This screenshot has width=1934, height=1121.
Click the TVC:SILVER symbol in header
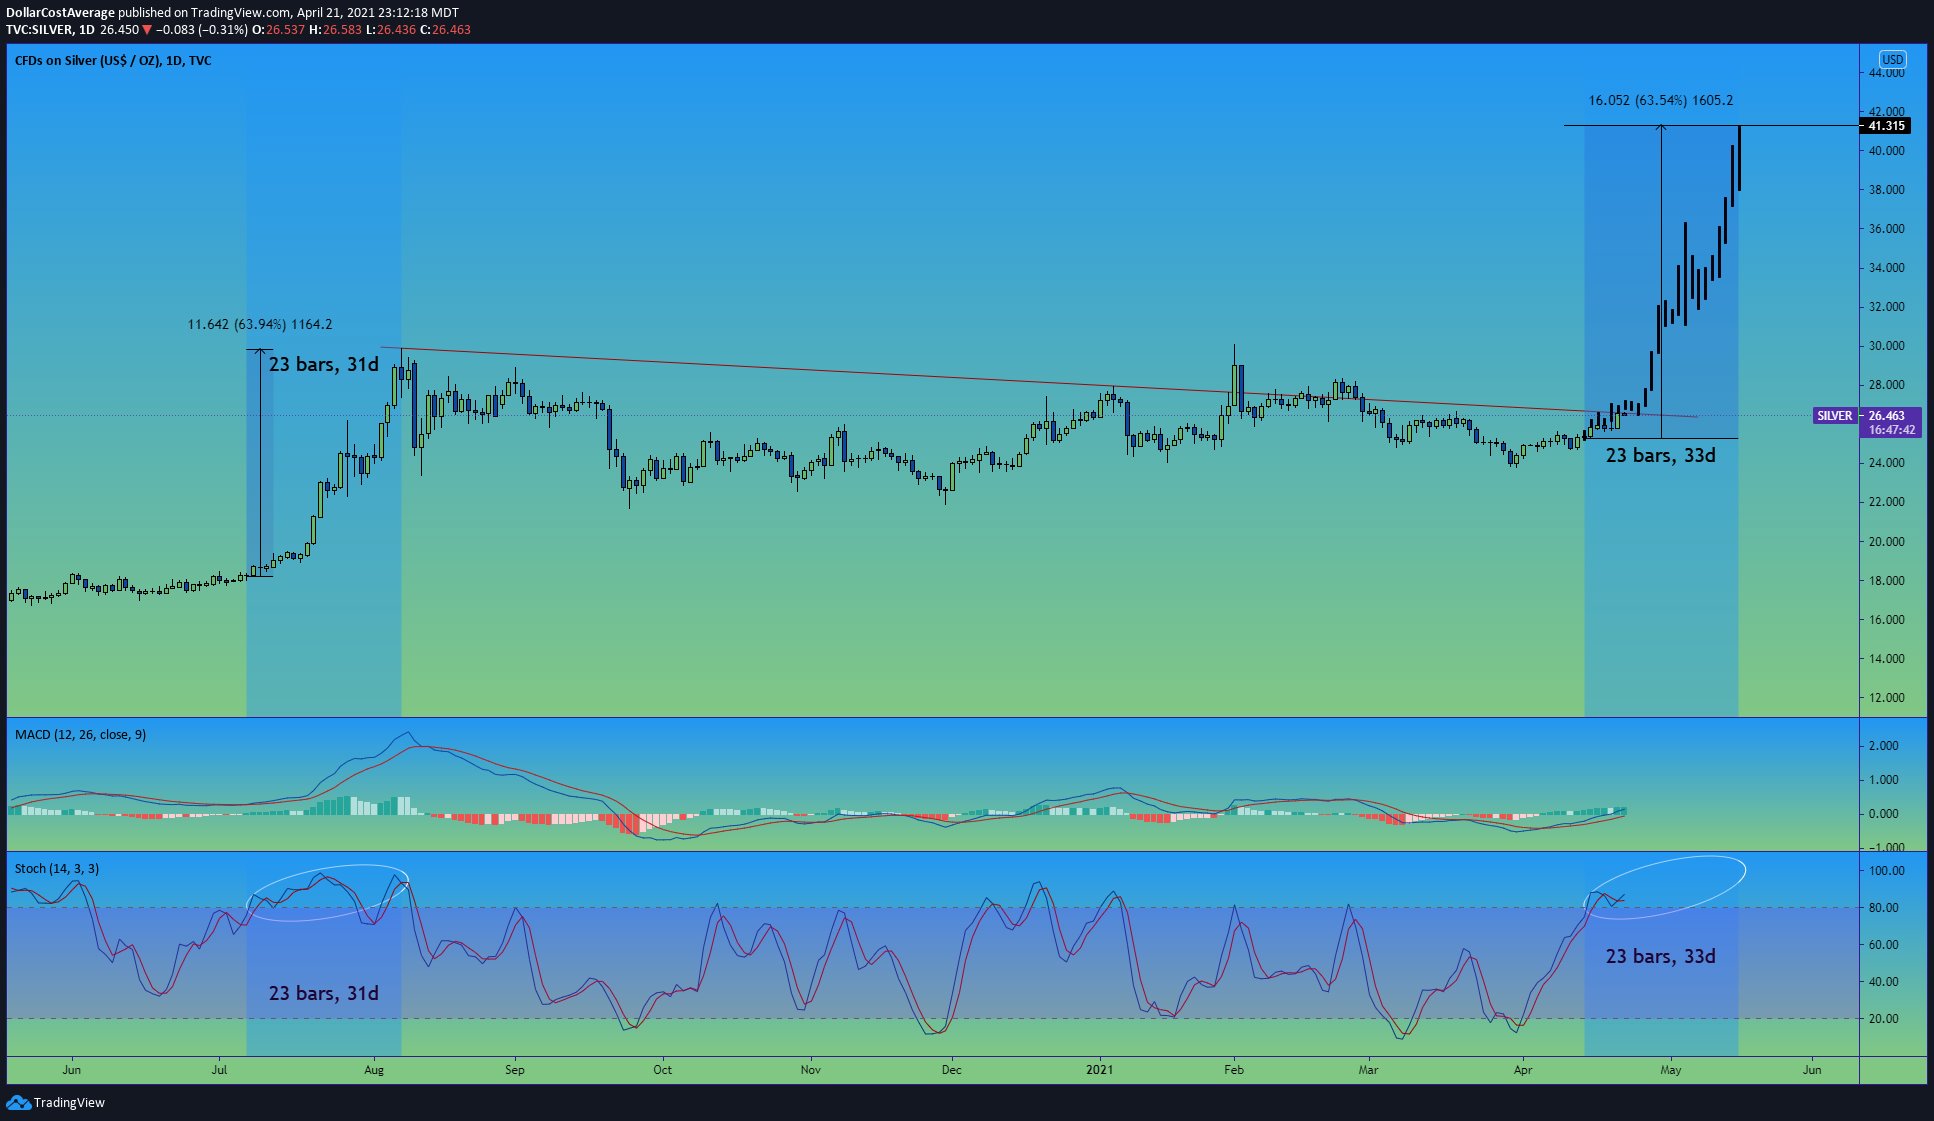(39, 30)
